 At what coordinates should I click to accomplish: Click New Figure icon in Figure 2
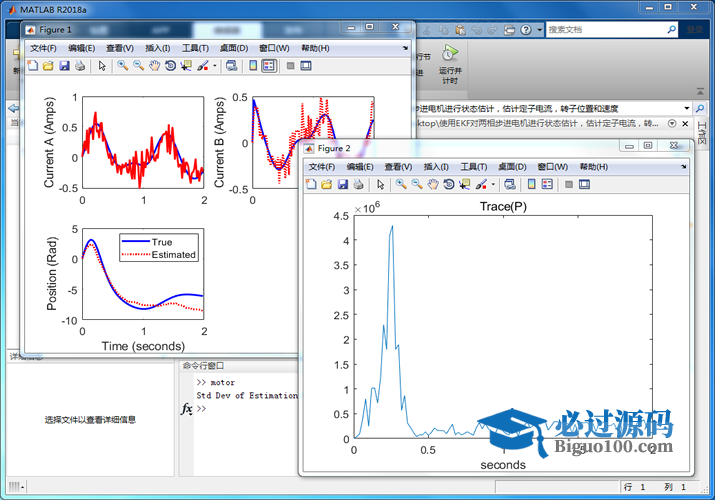tap(311, 185)
